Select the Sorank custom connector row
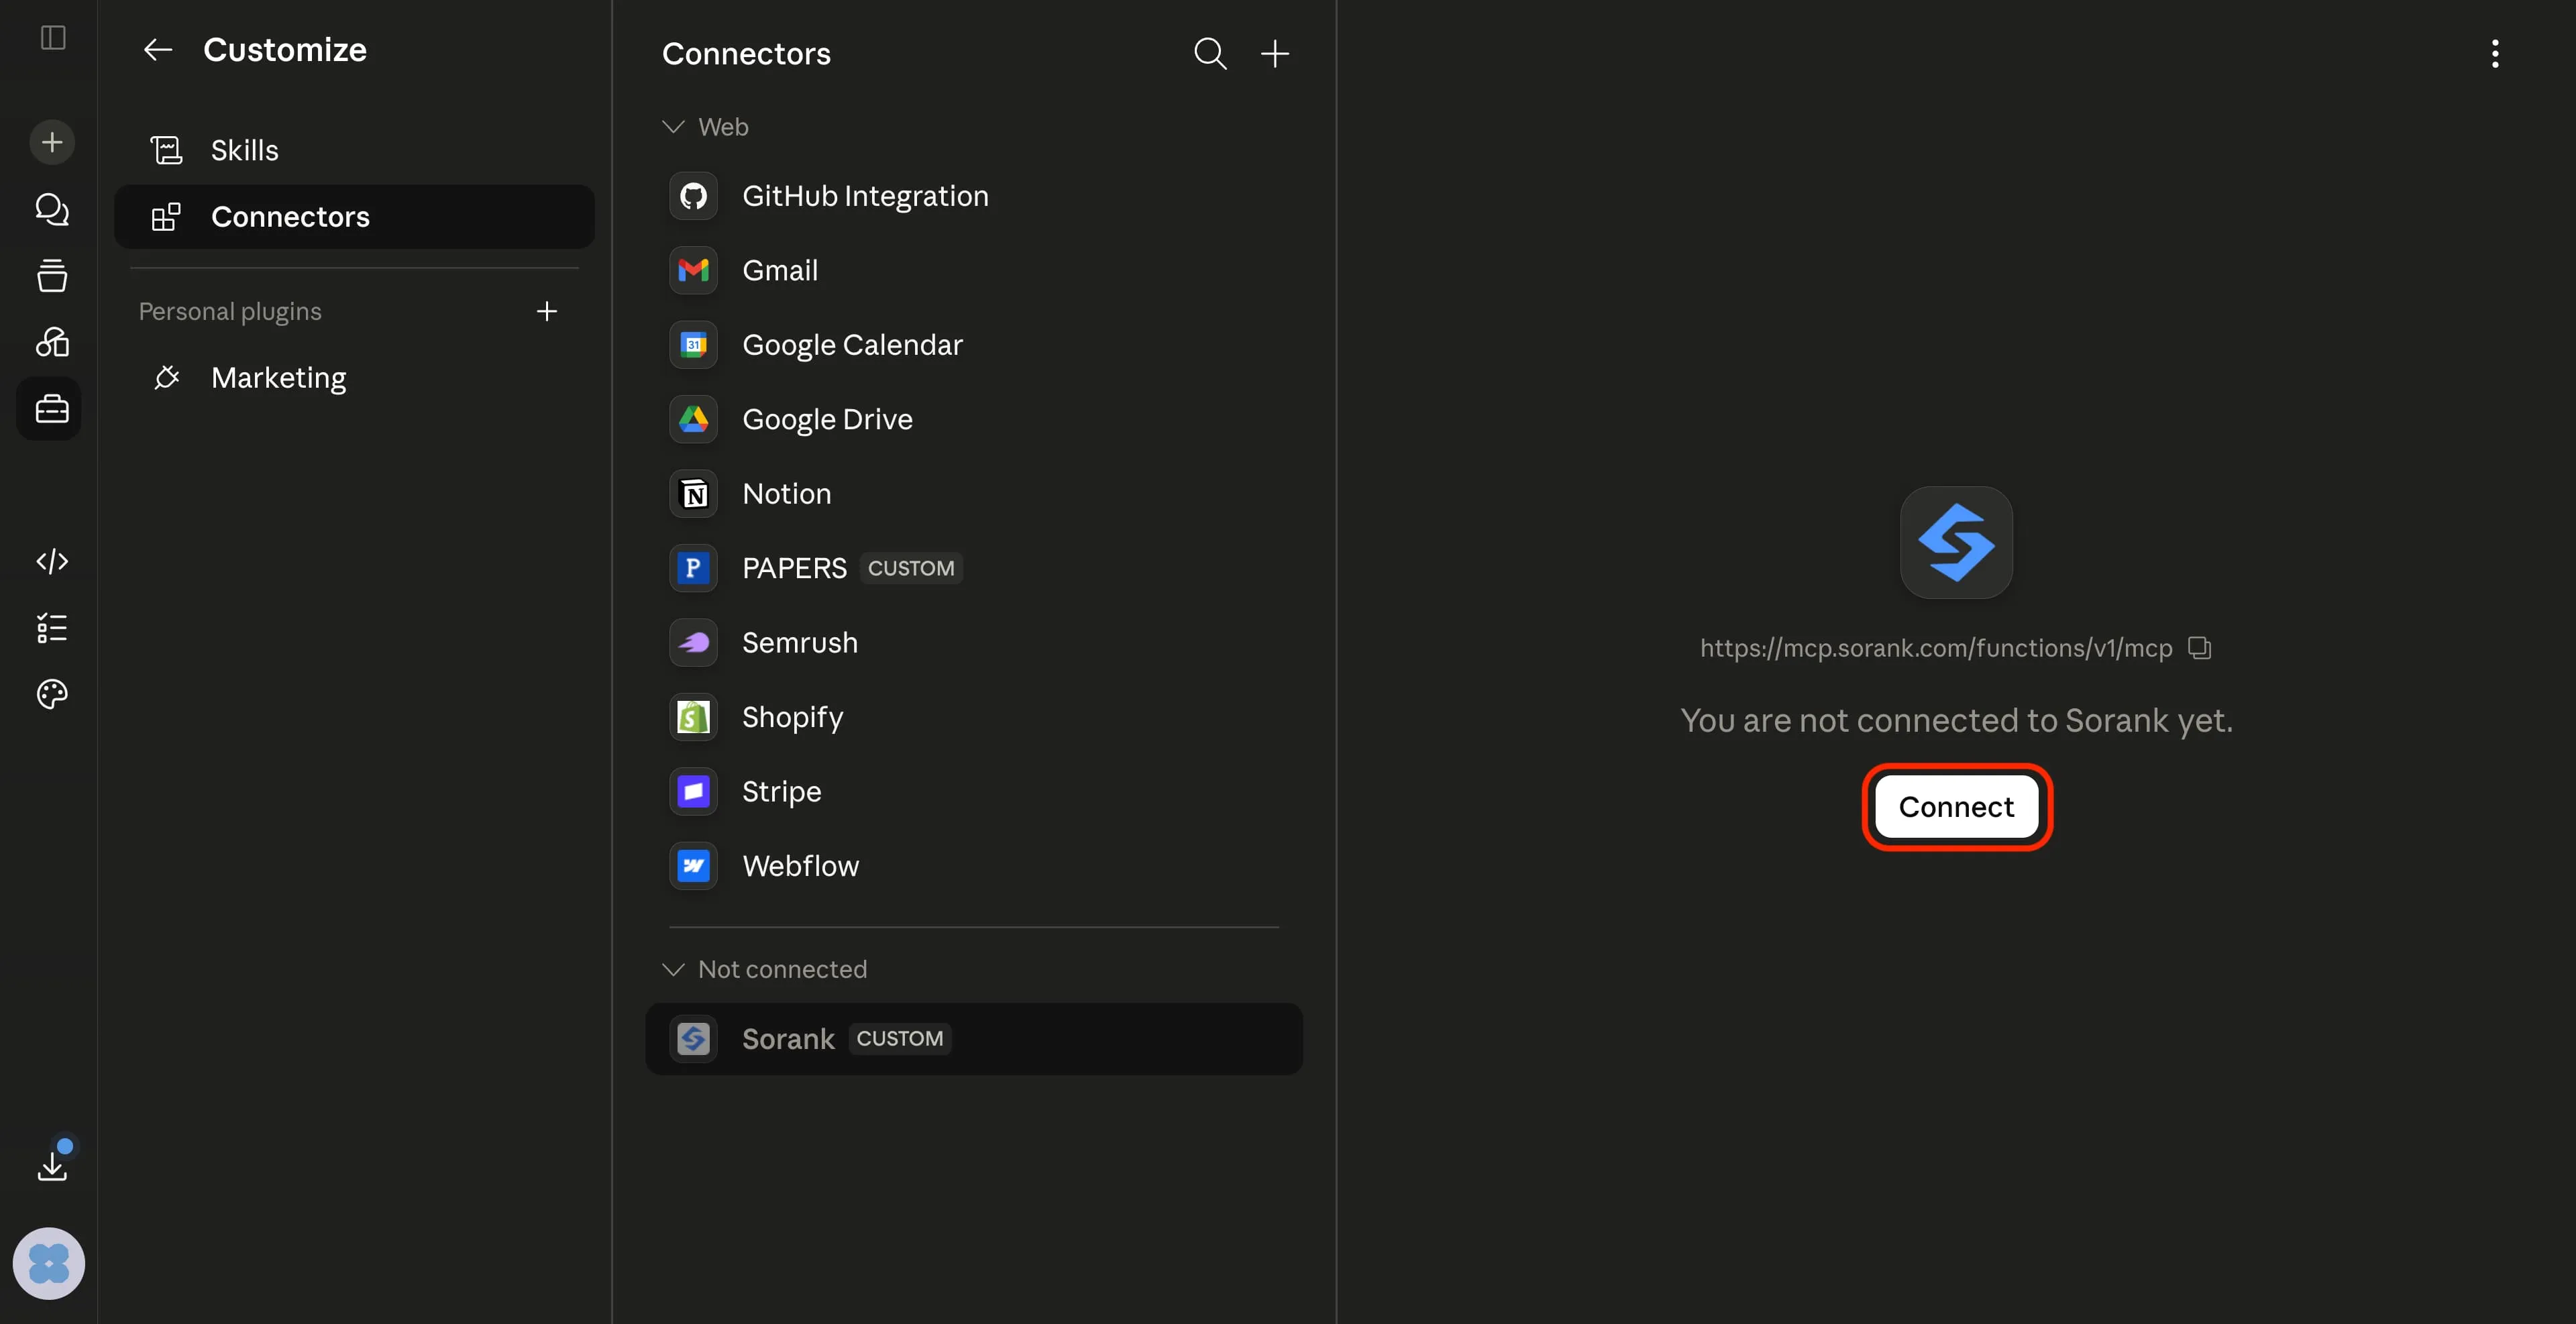 [x=974, y=1039]
